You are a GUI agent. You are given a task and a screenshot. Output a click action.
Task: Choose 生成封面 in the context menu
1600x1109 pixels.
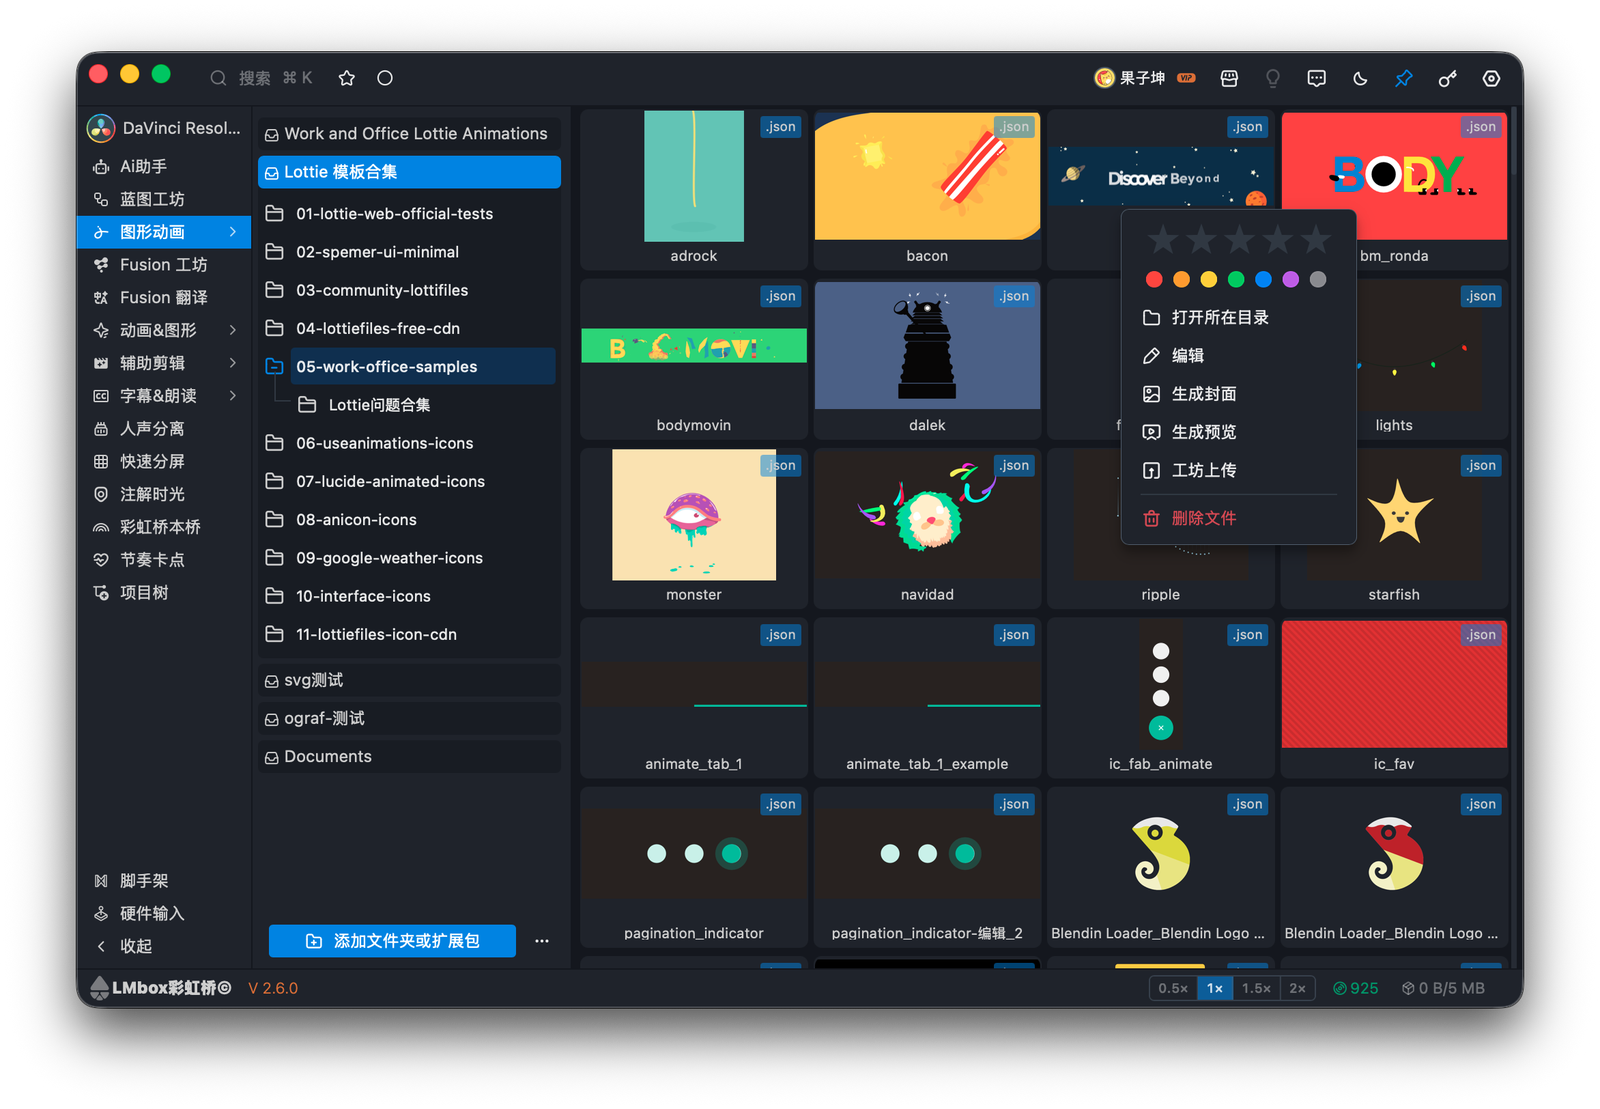(x=1238, y=393)
